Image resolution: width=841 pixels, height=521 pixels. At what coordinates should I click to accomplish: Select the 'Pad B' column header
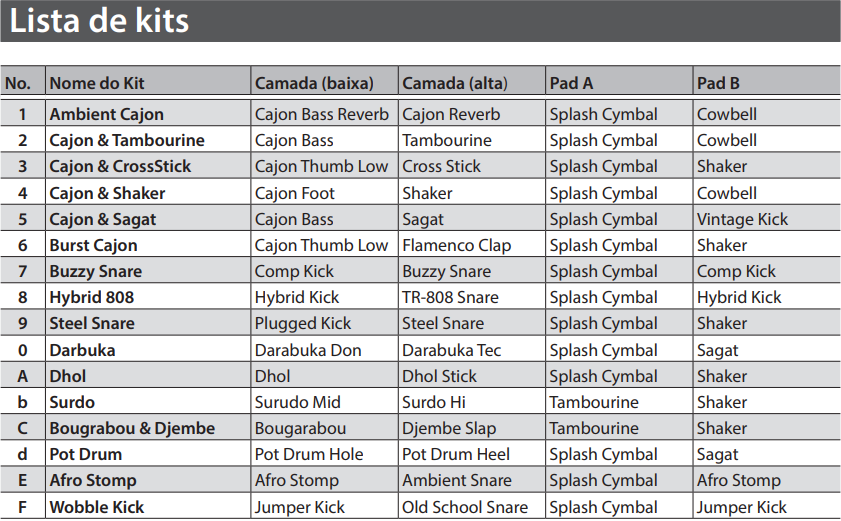[x=718, y=83]
